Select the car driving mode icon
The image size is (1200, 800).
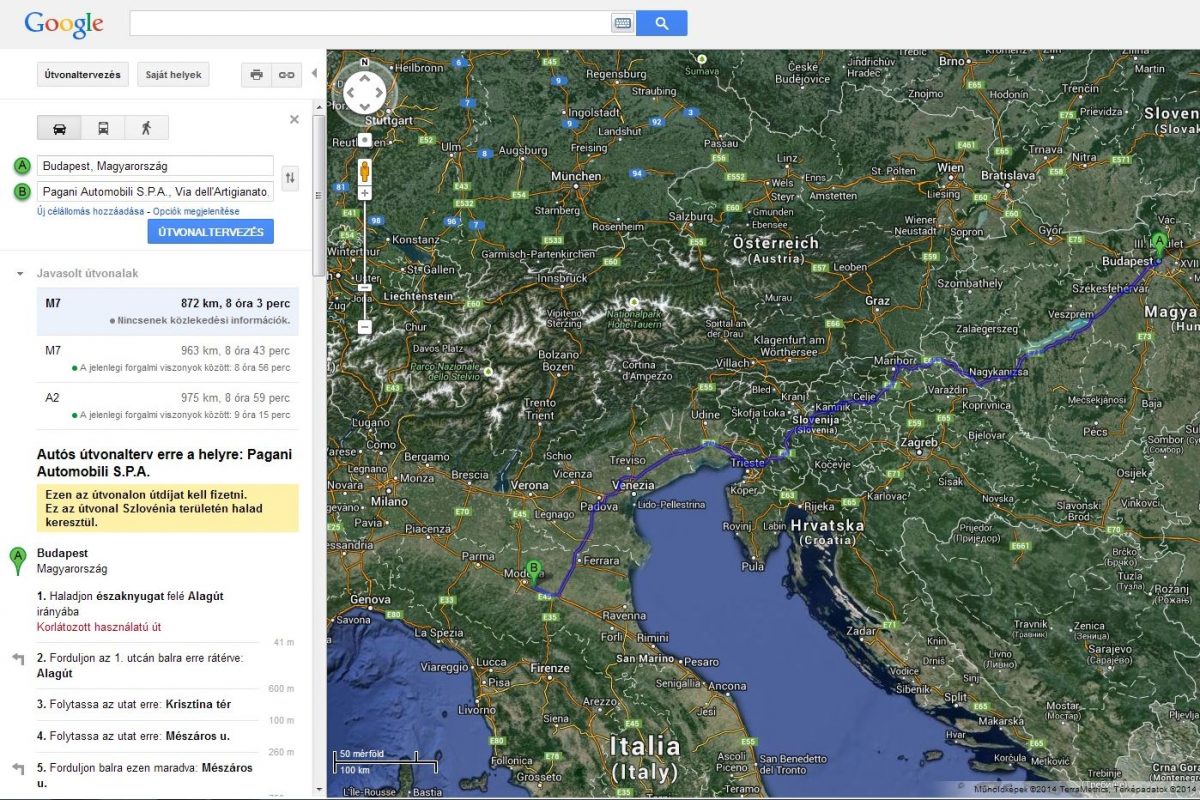click(x=59, y=128)
